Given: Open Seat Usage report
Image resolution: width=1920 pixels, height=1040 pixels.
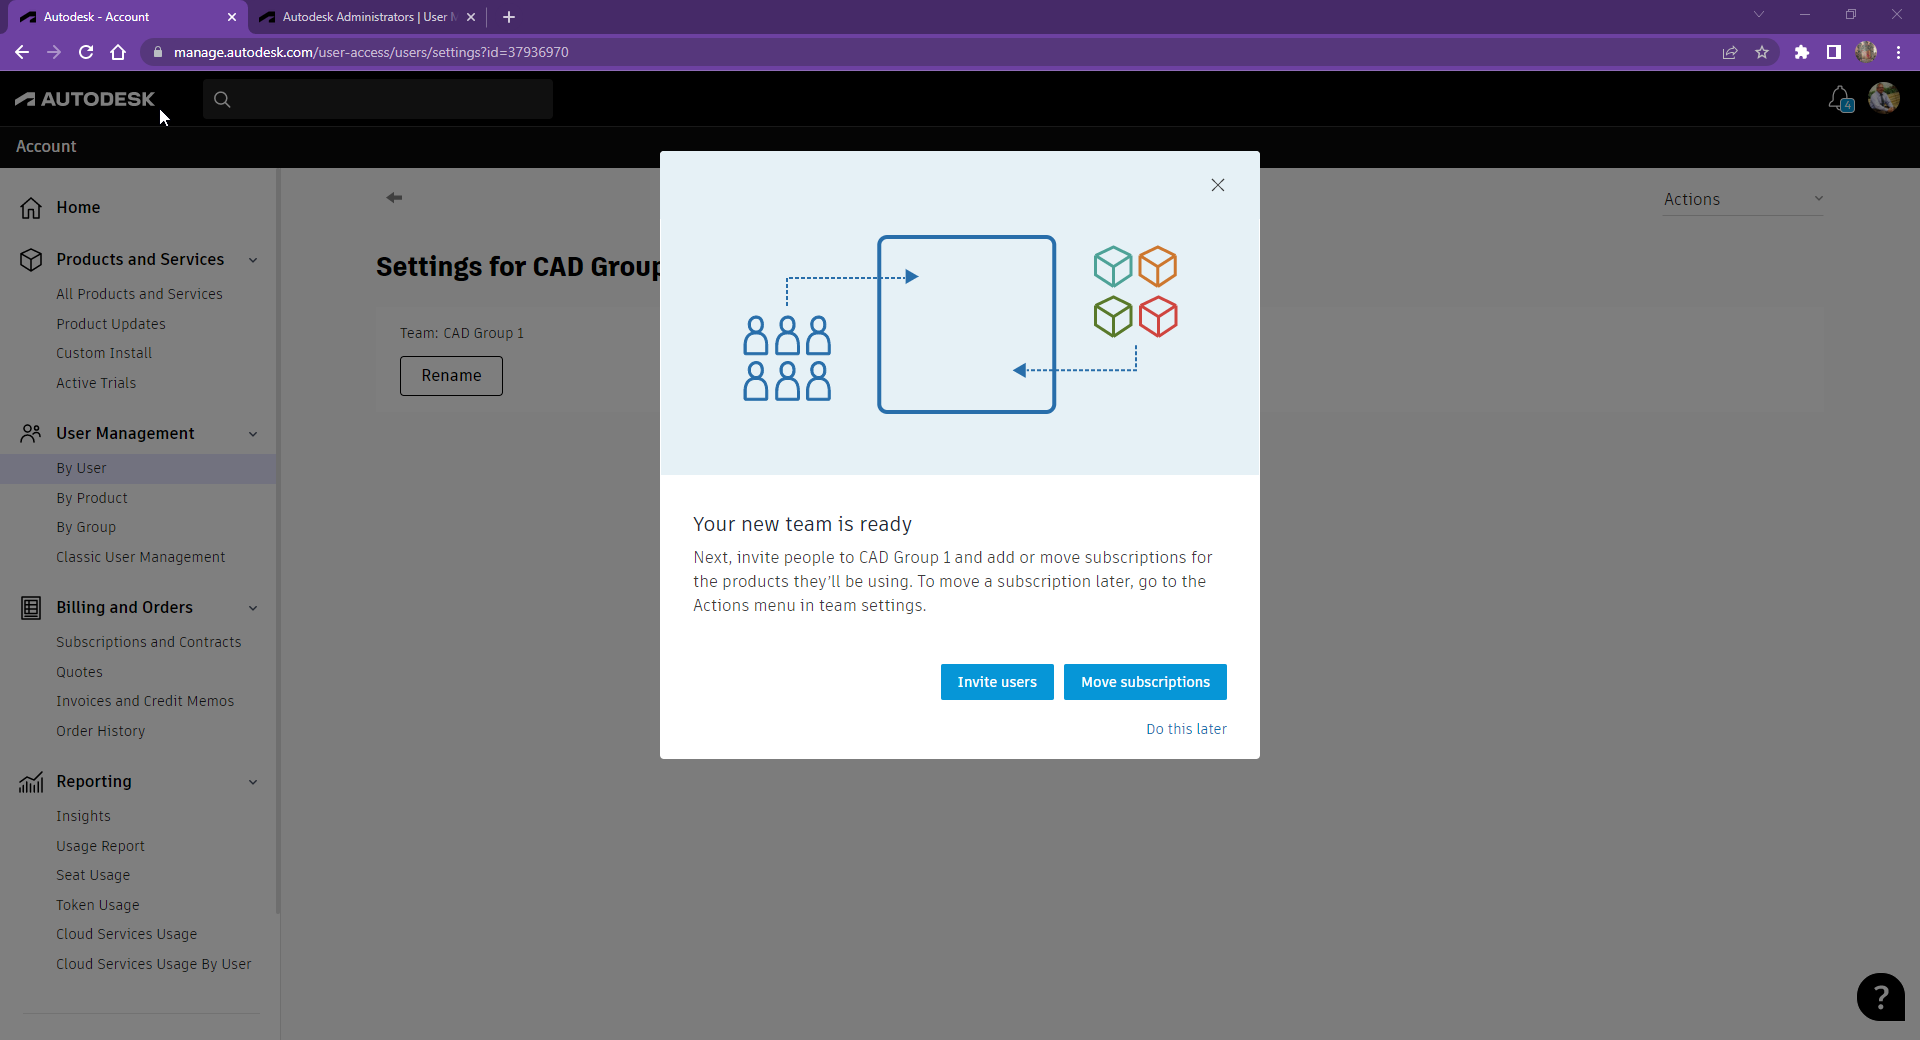Looking at the screenshot, I should click(93, 875).
